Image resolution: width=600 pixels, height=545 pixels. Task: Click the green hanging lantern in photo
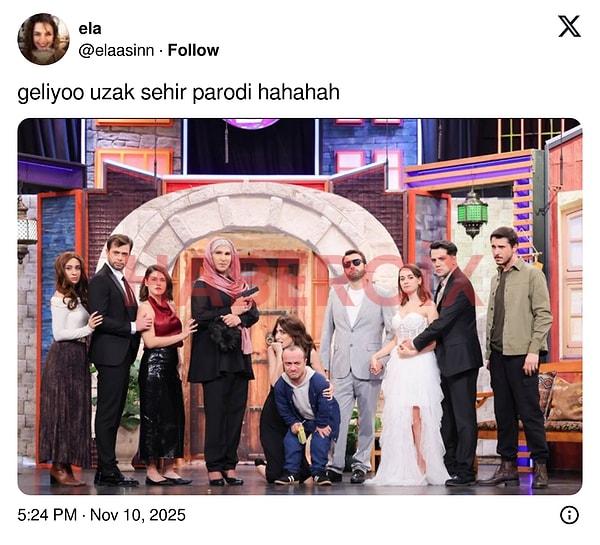pos(473,213)
